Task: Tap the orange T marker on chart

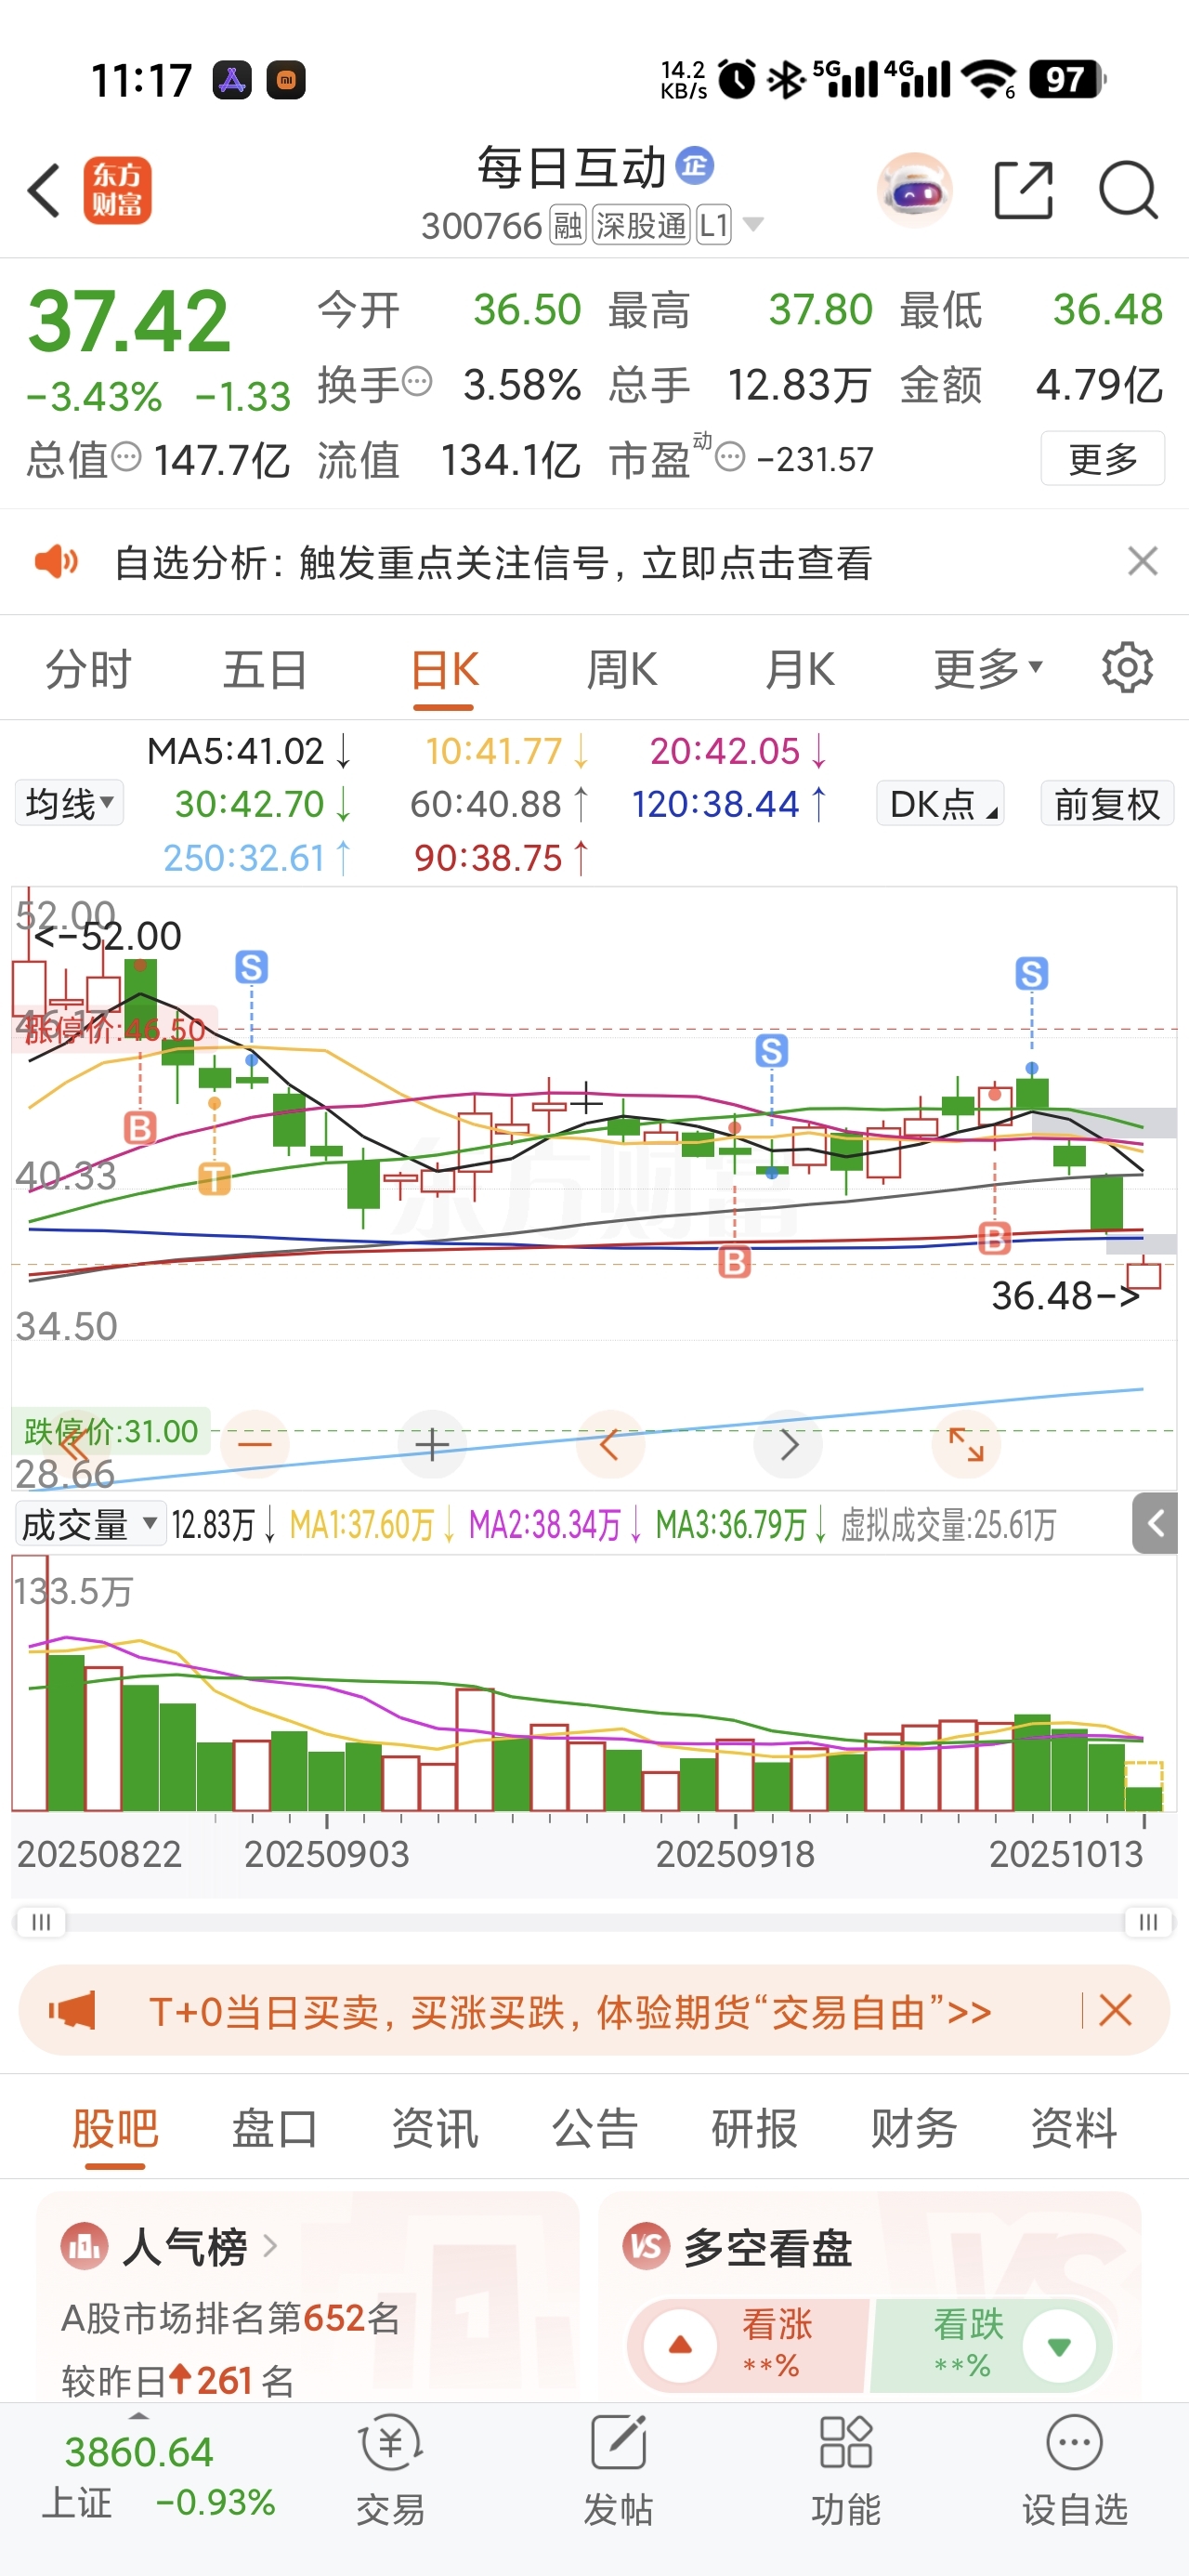Action: pyautogui.click(x=214, y=1178)
